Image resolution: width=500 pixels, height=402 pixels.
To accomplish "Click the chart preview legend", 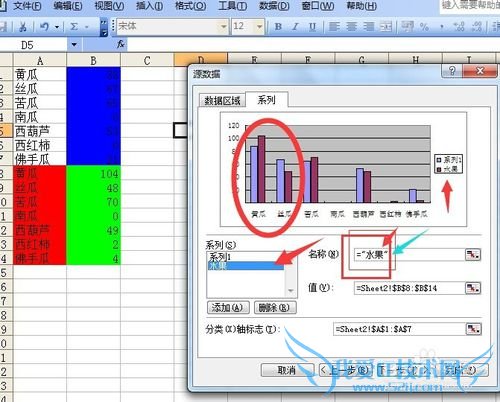I will tap(449, 164).
